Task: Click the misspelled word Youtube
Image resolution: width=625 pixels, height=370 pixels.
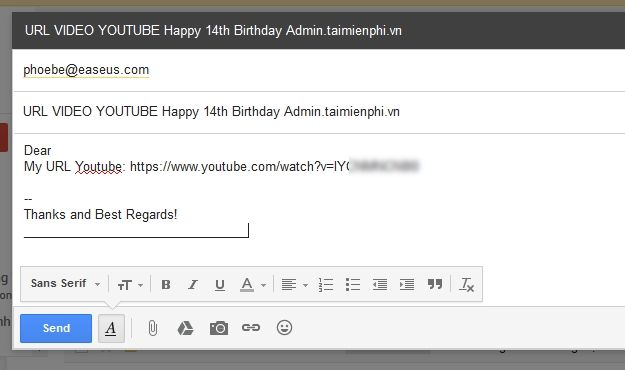Action: (98, 166)
